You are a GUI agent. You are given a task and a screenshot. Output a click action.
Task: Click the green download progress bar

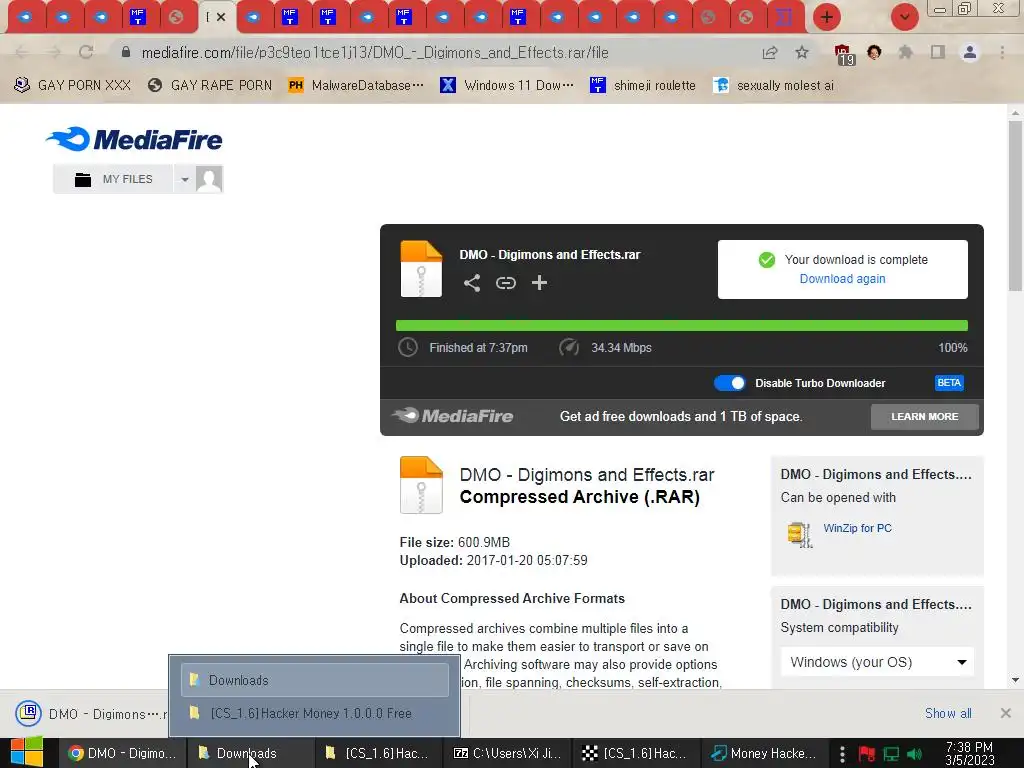(681, 325)
